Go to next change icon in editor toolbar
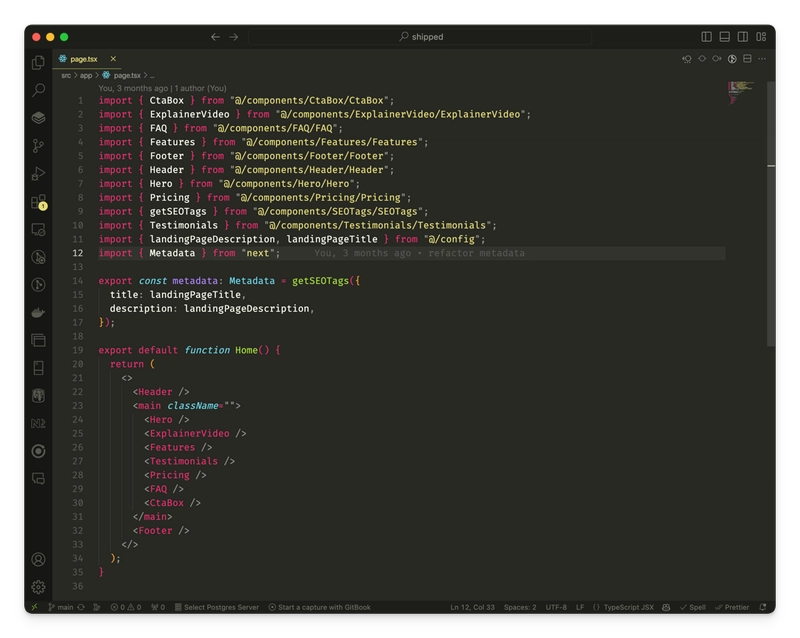The height and width of the screenshot is (638, 800). click(717, 59)
